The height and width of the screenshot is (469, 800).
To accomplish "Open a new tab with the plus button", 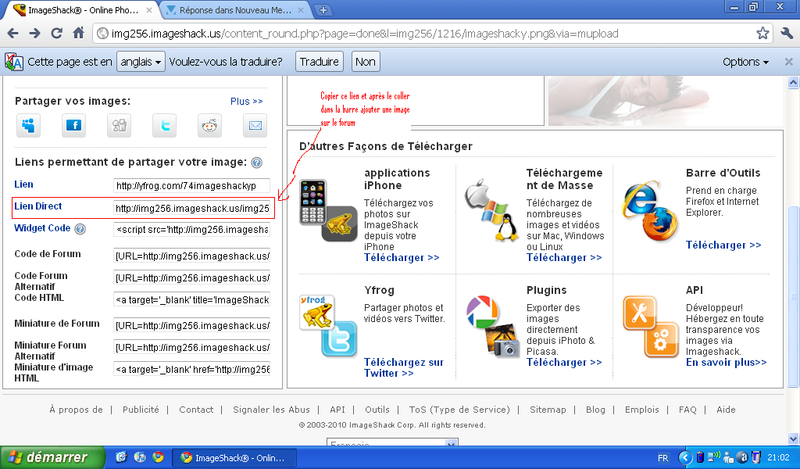I will point(323,10).
